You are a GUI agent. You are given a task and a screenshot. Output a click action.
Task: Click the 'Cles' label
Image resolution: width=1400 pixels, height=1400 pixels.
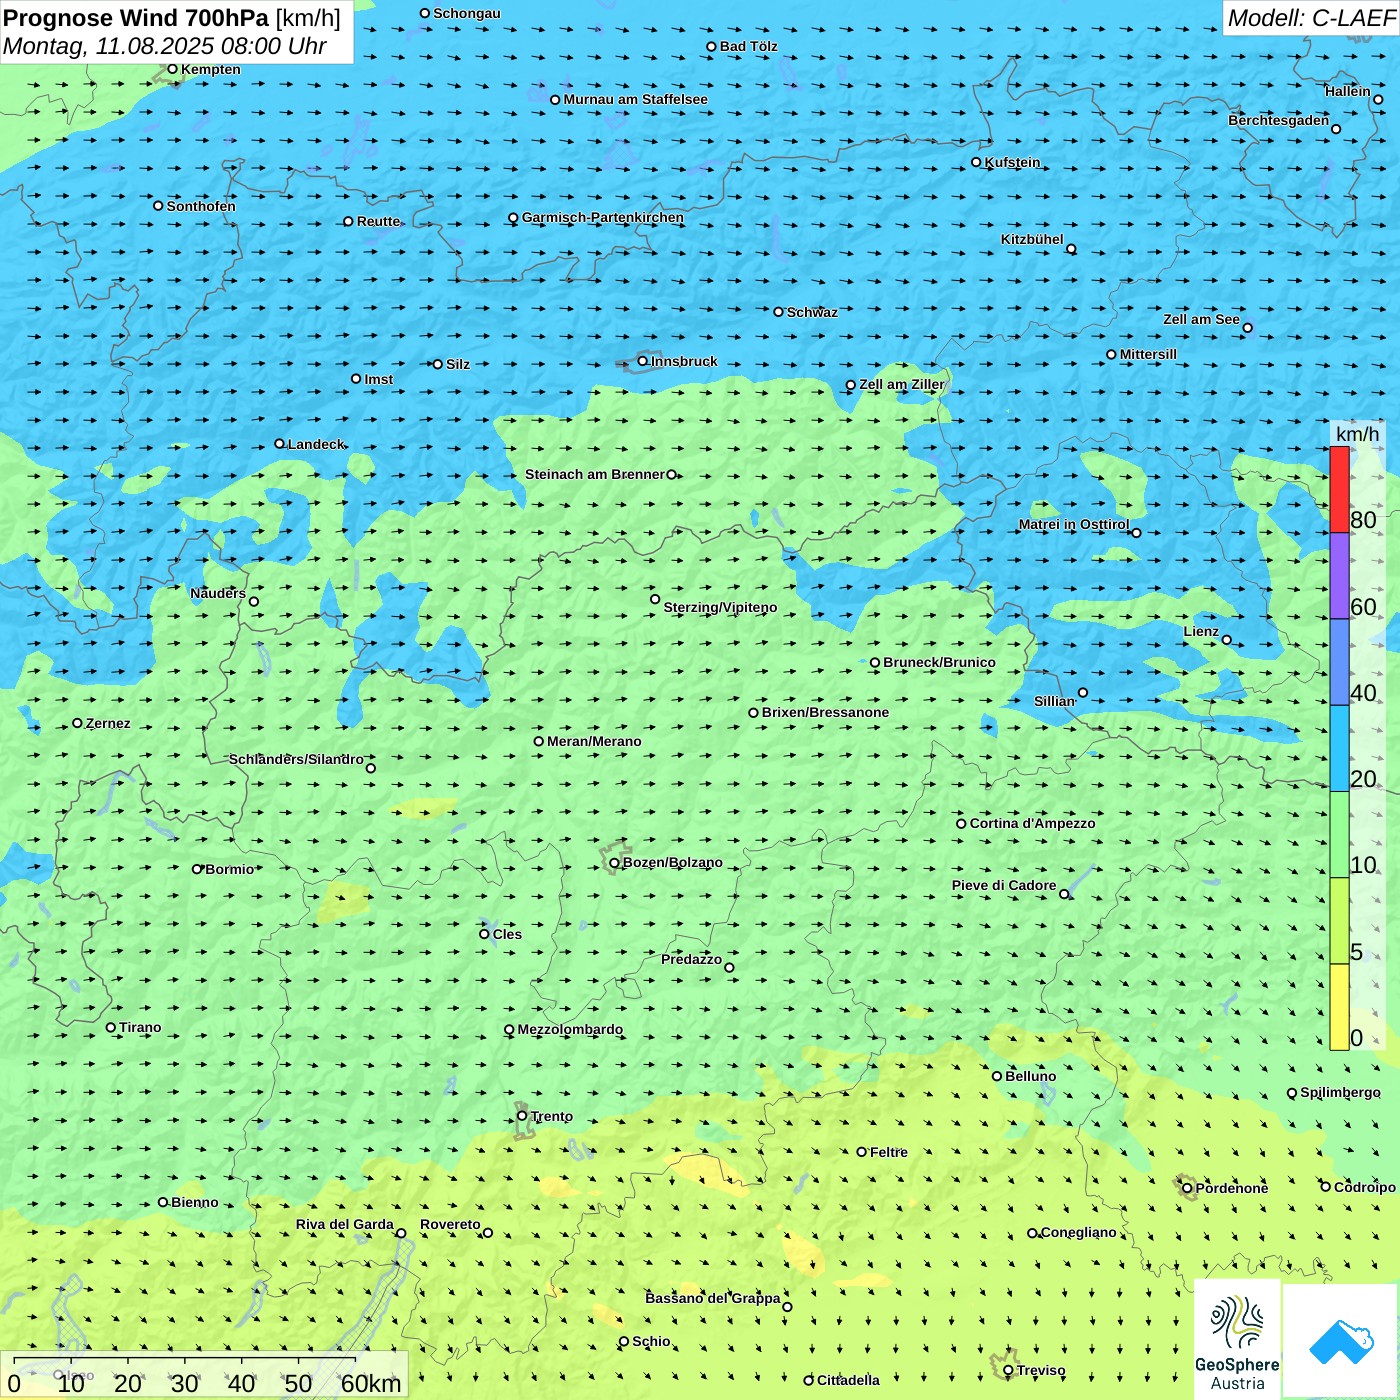(x=507, y=934)
